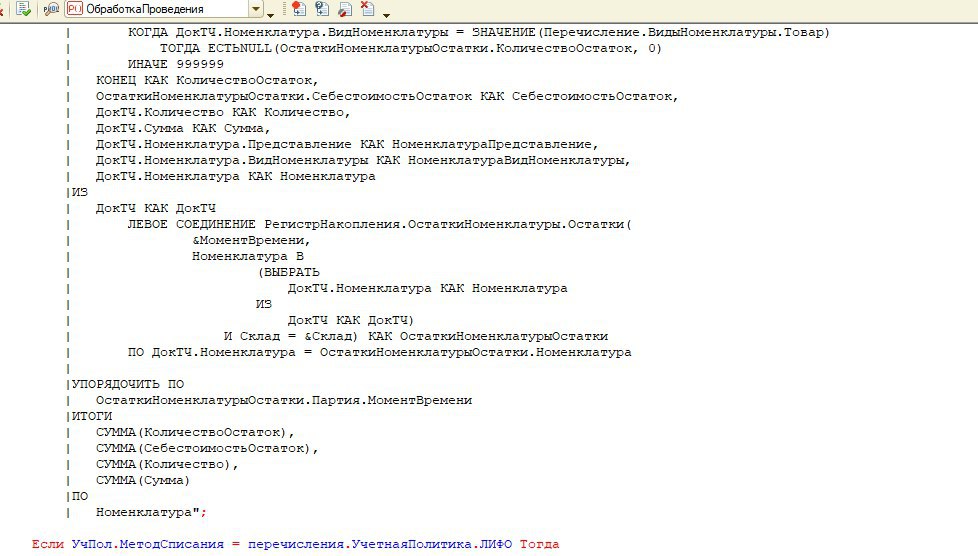Click the red 'Тогда' keyword at the bottom
Image resolution: width=978 pixels, height=556 pixels.
tap(540, 544)
